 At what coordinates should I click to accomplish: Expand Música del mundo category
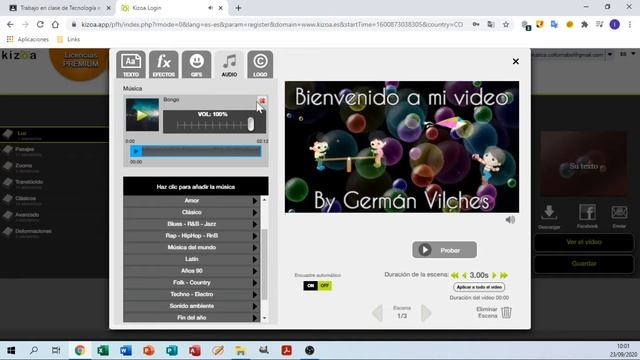191,247
